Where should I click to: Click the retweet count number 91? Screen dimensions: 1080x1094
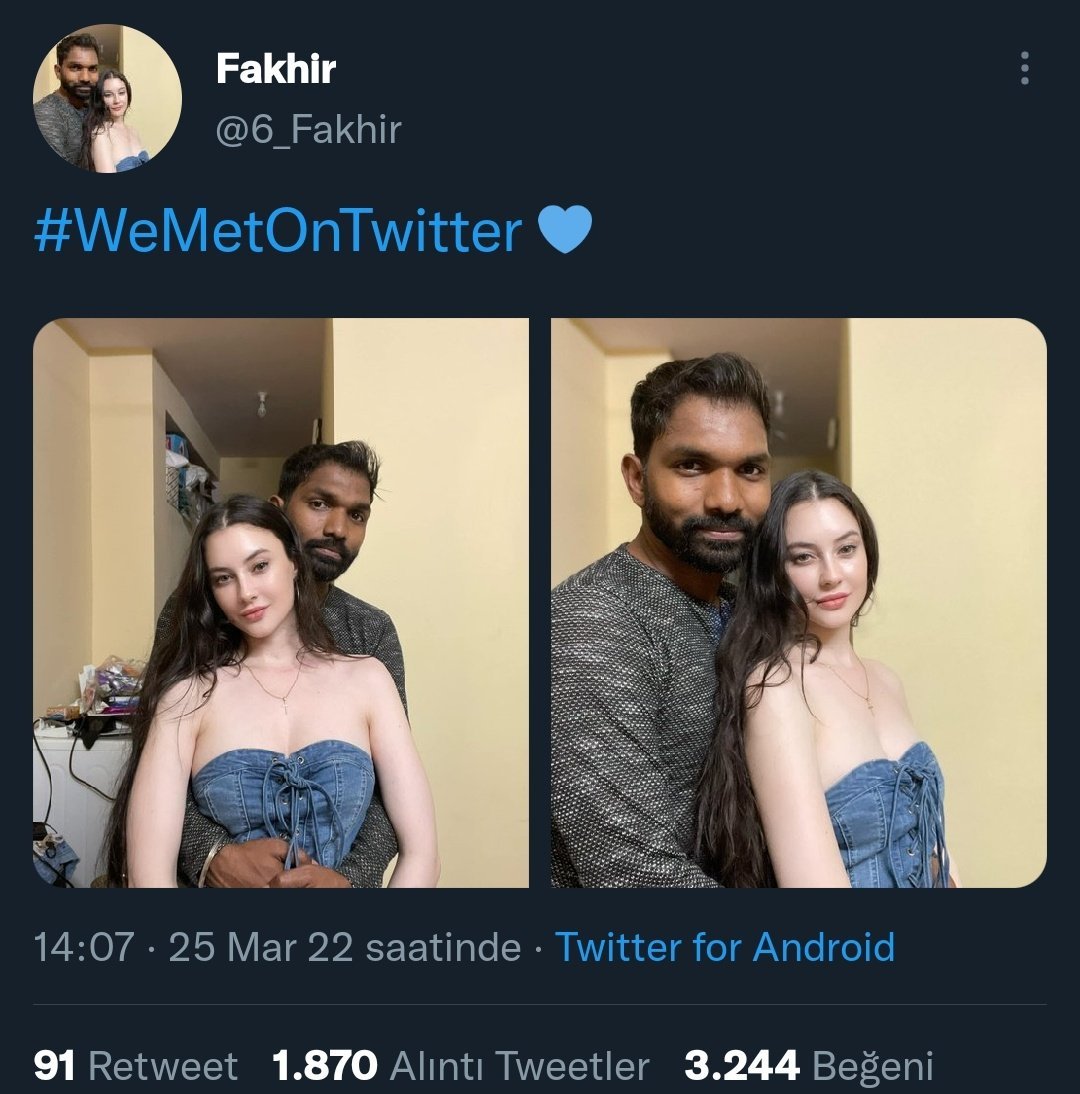click(x=55, y=1066)
